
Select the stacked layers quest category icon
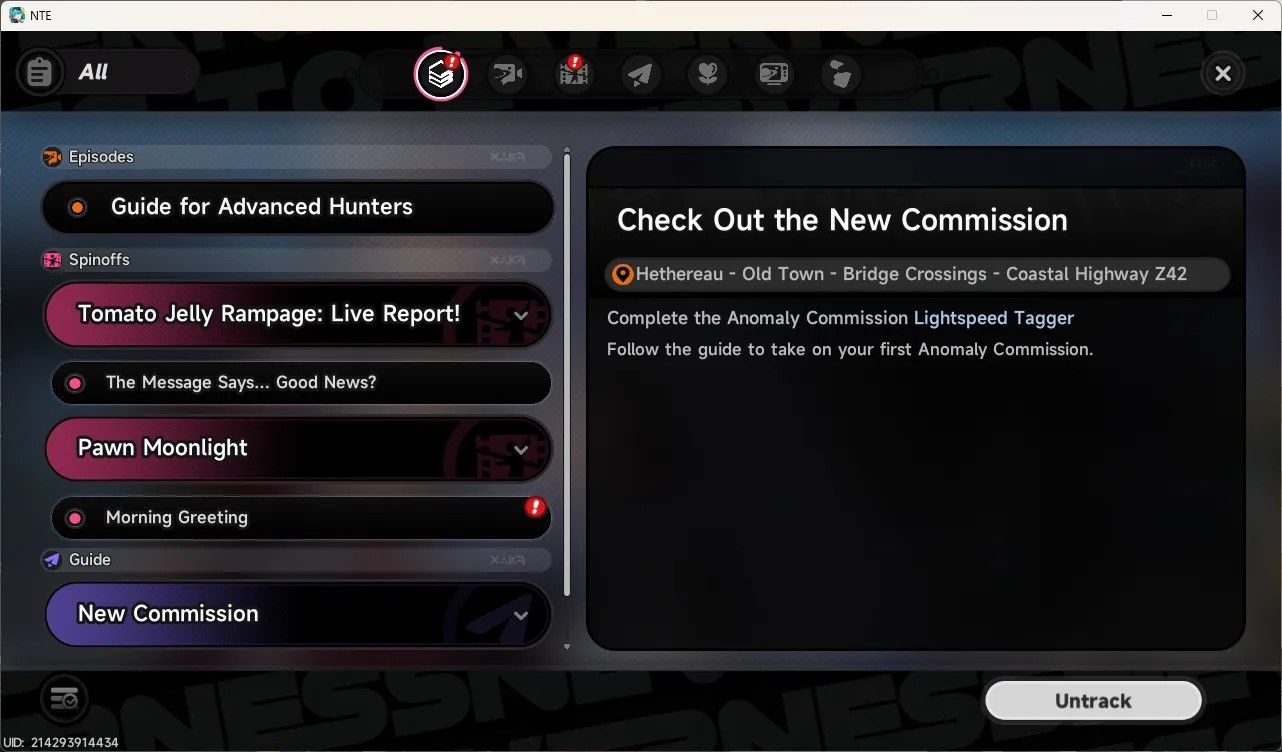pos(440,74)
